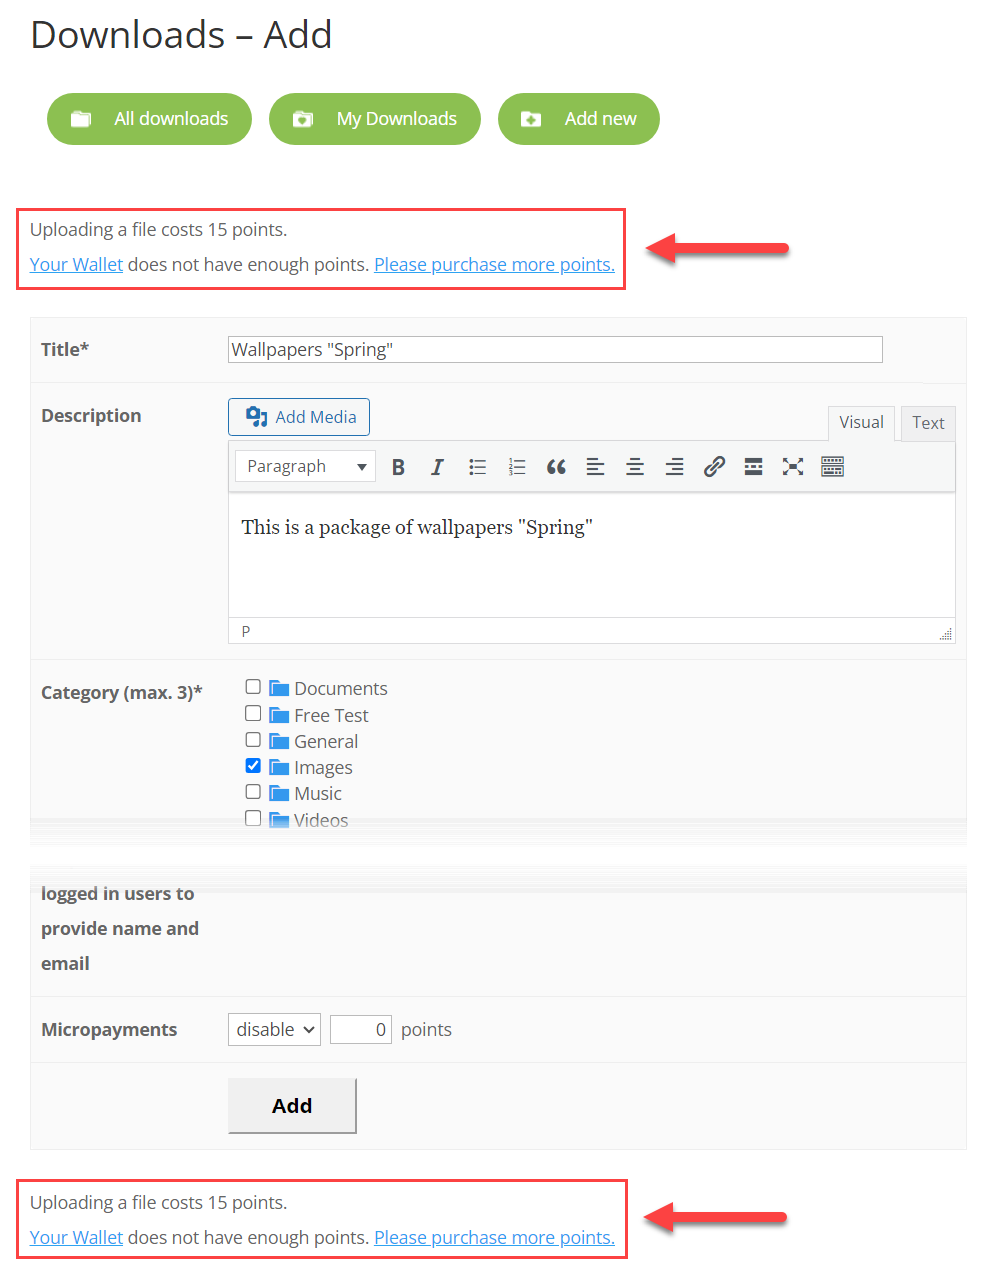Image resolution: width=1000 pixels, height=1270 pixels.
Task: Click the folder icon beside General
Action: [279, 742]
